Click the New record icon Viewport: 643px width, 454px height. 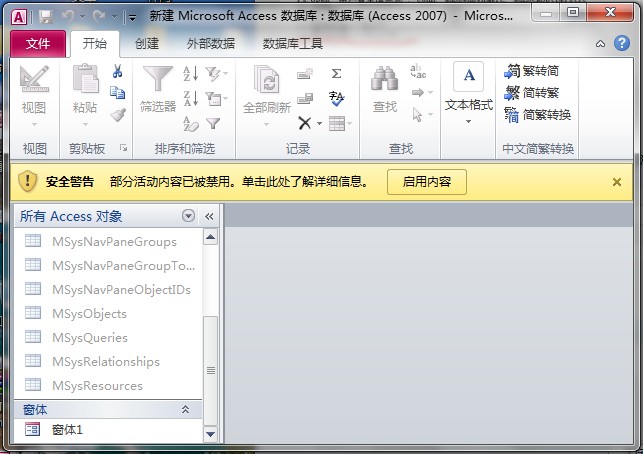305,74
